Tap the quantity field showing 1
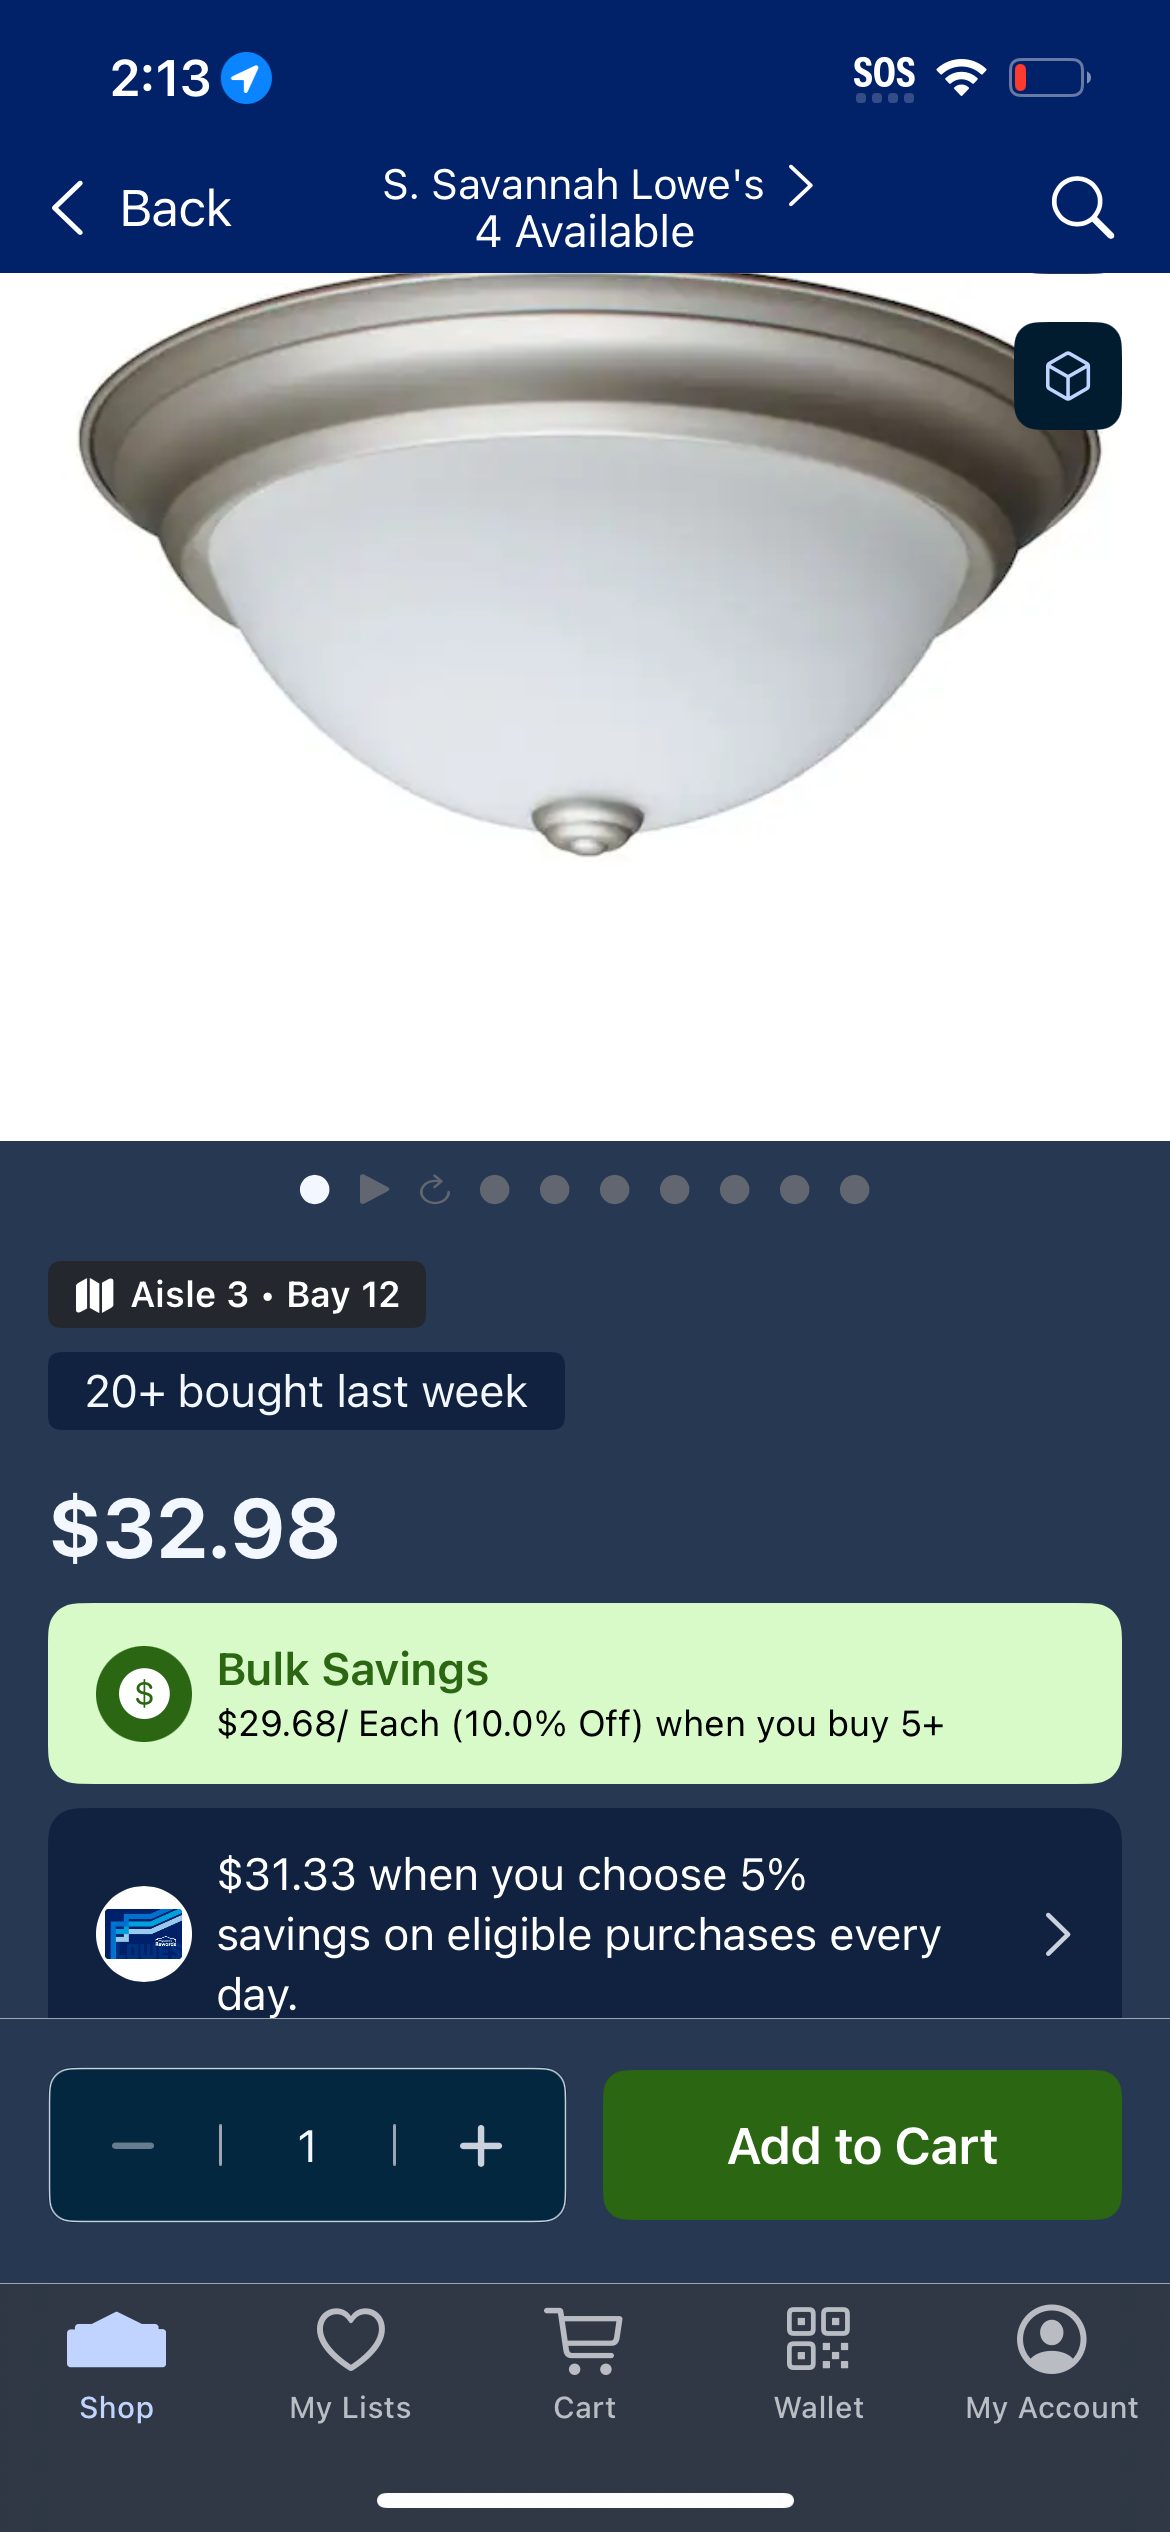 point(307,2145)
